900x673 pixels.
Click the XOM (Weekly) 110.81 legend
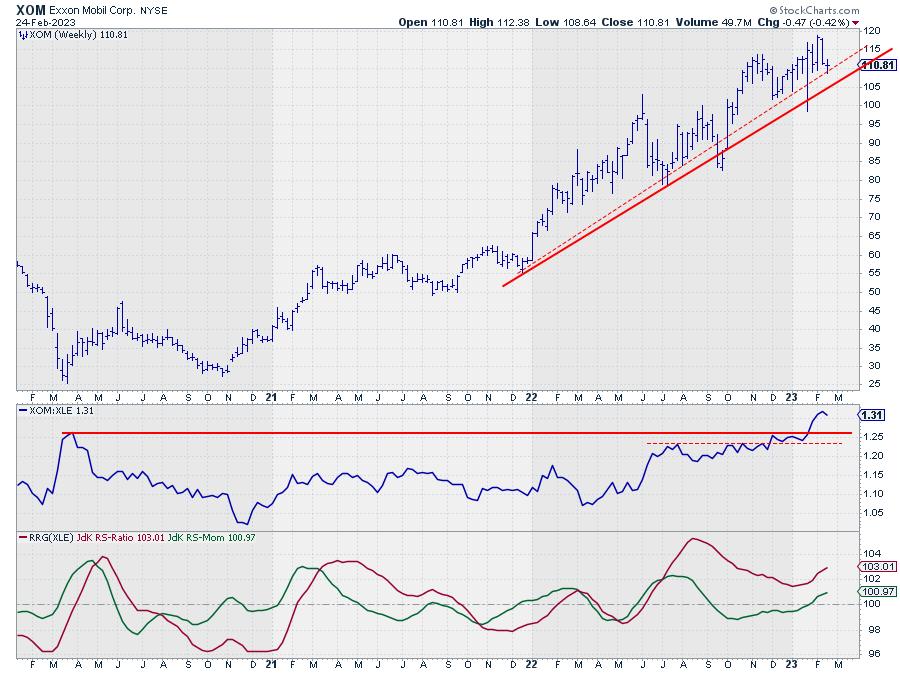[x=78, y=35]
